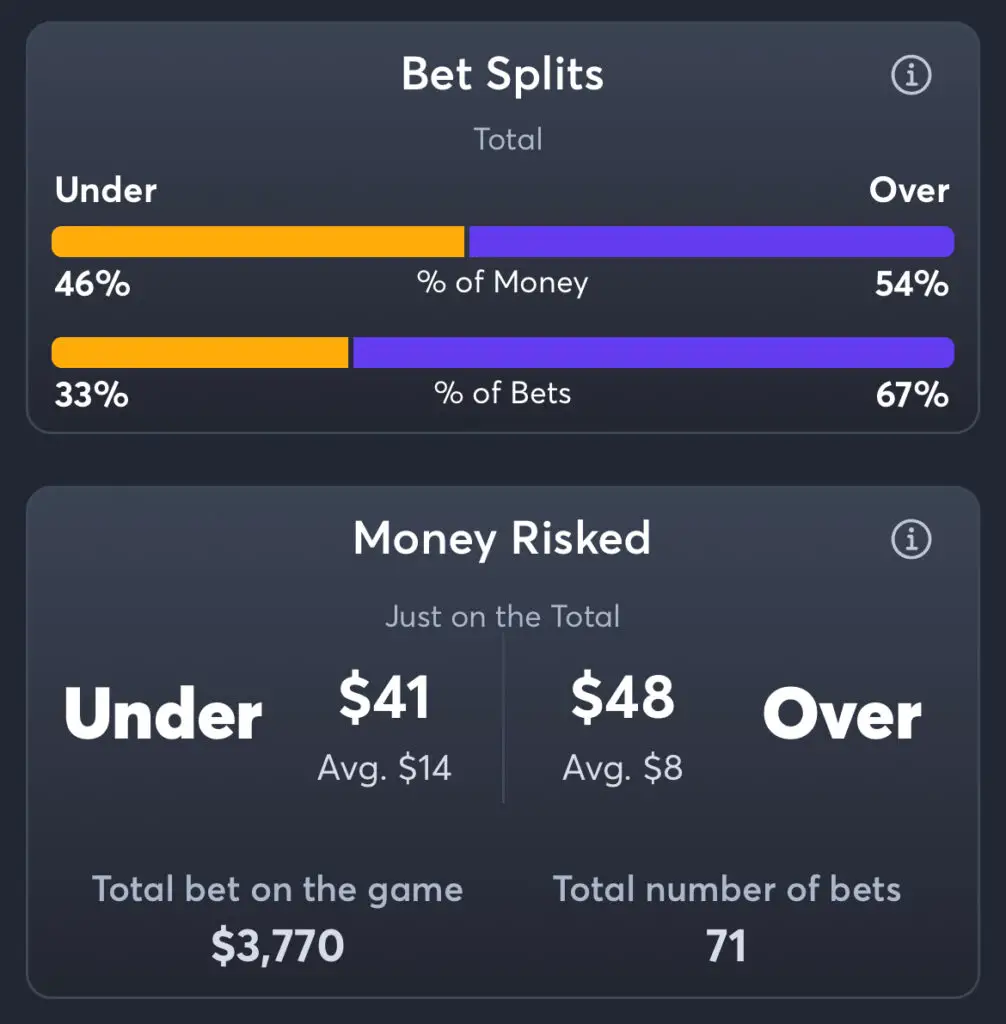The width and height of the screenshot is (1006, 1024).
Task: Click the purple Over % of Money bar
Action: tap(711, 242)
